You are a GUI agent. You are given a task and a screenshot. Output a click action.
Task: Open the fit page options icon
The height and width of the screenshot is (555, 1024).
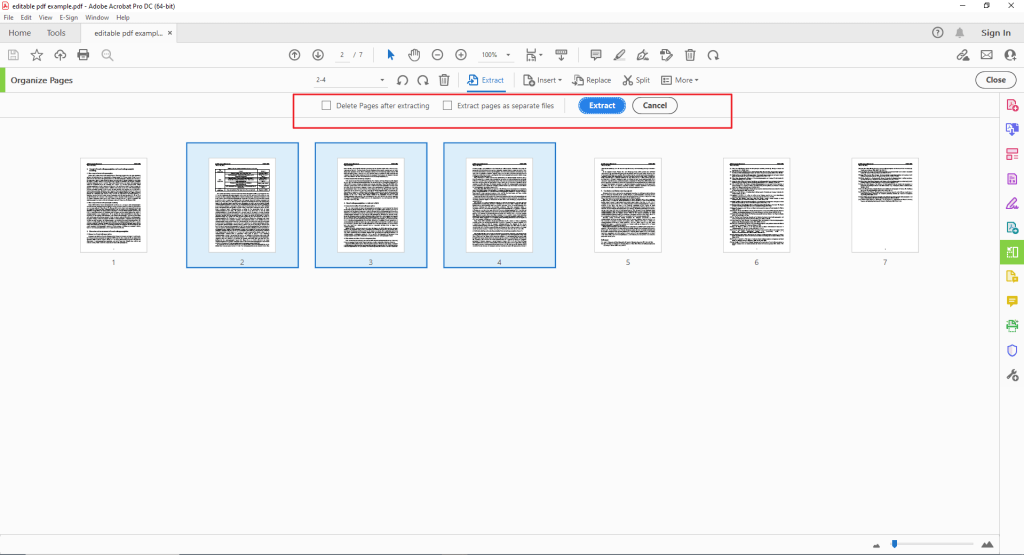(534, 55)
